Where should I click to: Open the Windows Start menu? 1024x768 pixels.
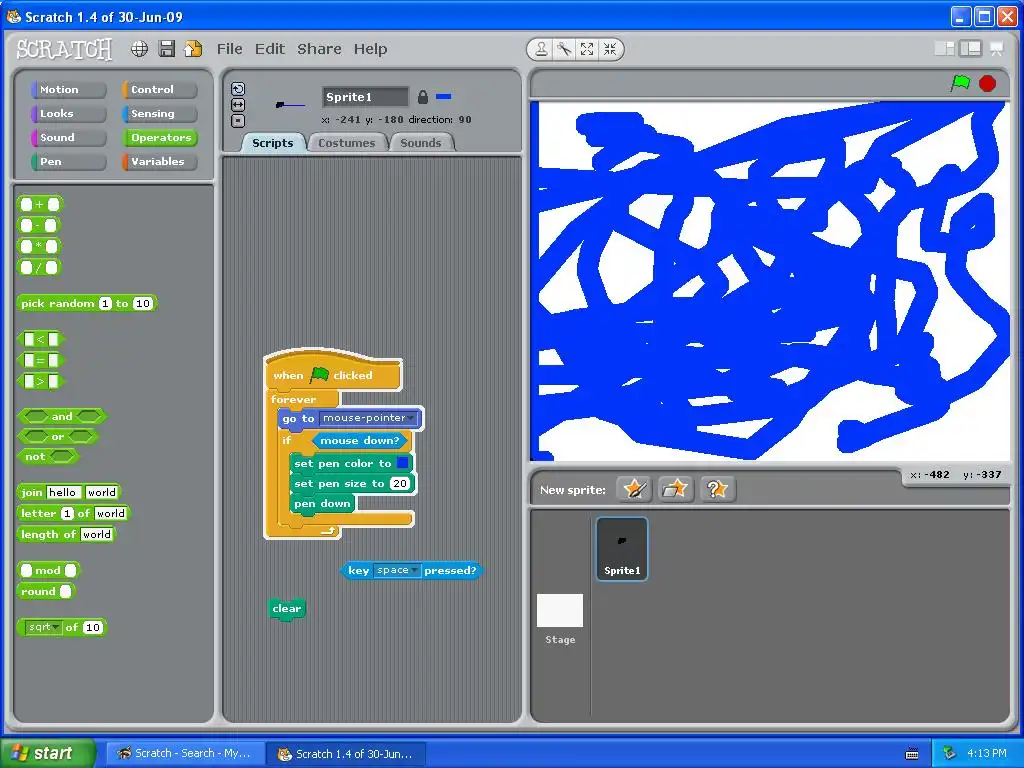tap(48, 753)
